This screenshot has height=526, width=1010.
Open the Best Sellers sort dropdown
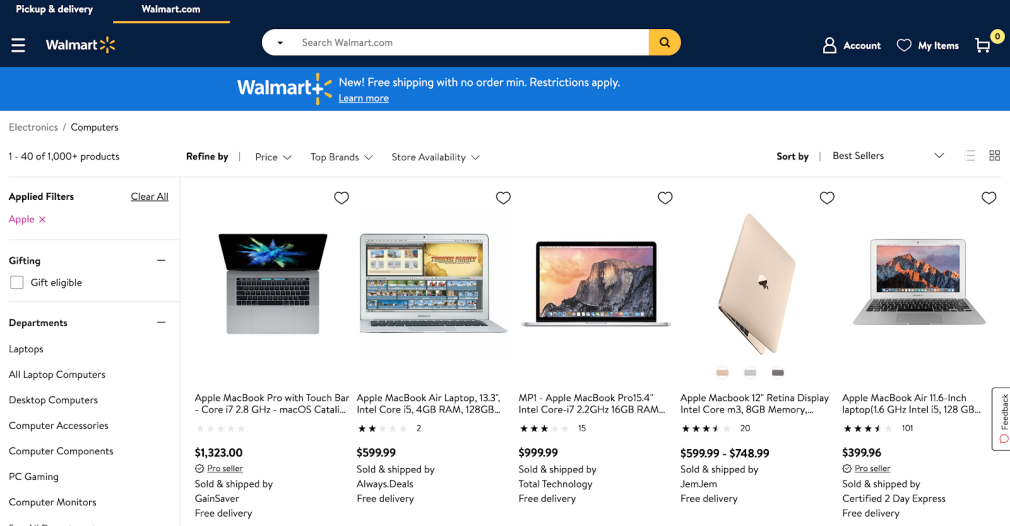point(887,156)
